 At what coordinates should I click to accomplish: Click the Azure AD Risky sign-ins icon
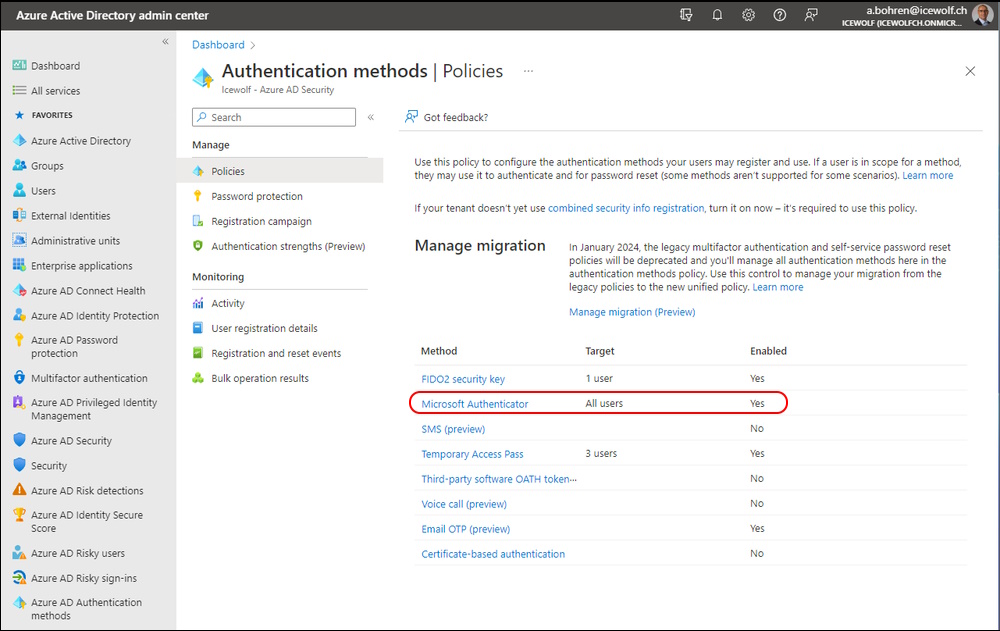click(19, 577)
